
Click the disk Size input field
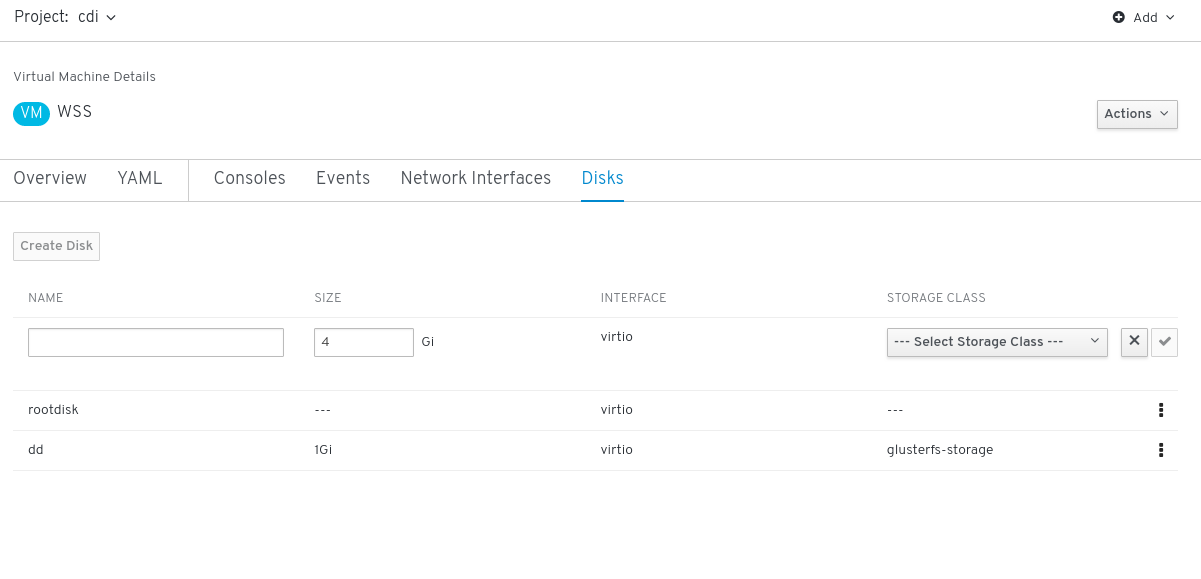tap(363, 342)
